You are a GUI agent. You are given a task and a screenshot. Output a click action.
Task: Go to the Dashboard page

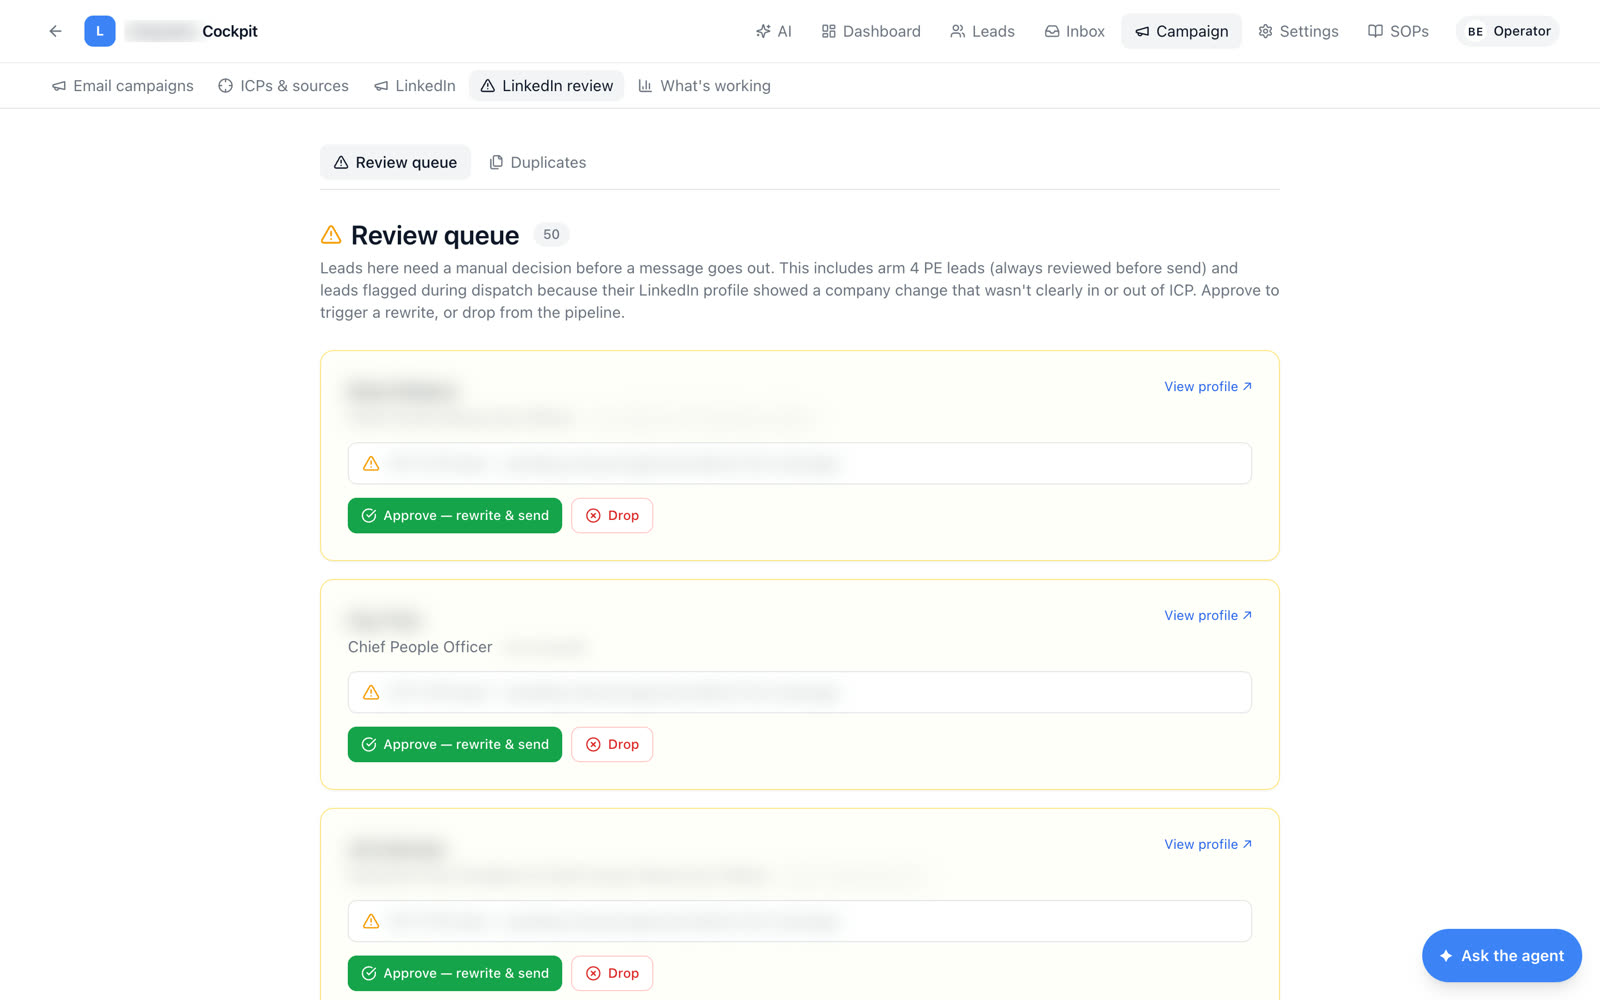pos(871,31)
